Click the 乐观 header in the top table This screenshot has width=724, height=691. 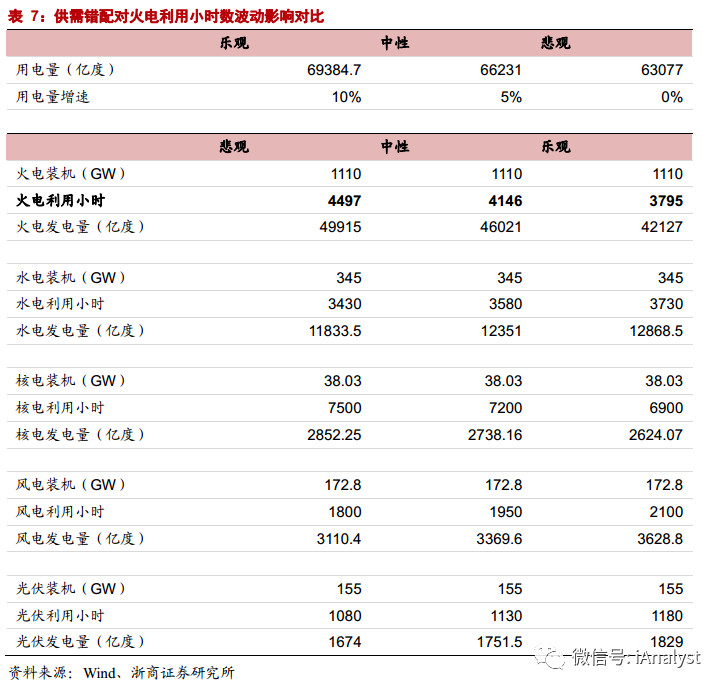(234, 44)
